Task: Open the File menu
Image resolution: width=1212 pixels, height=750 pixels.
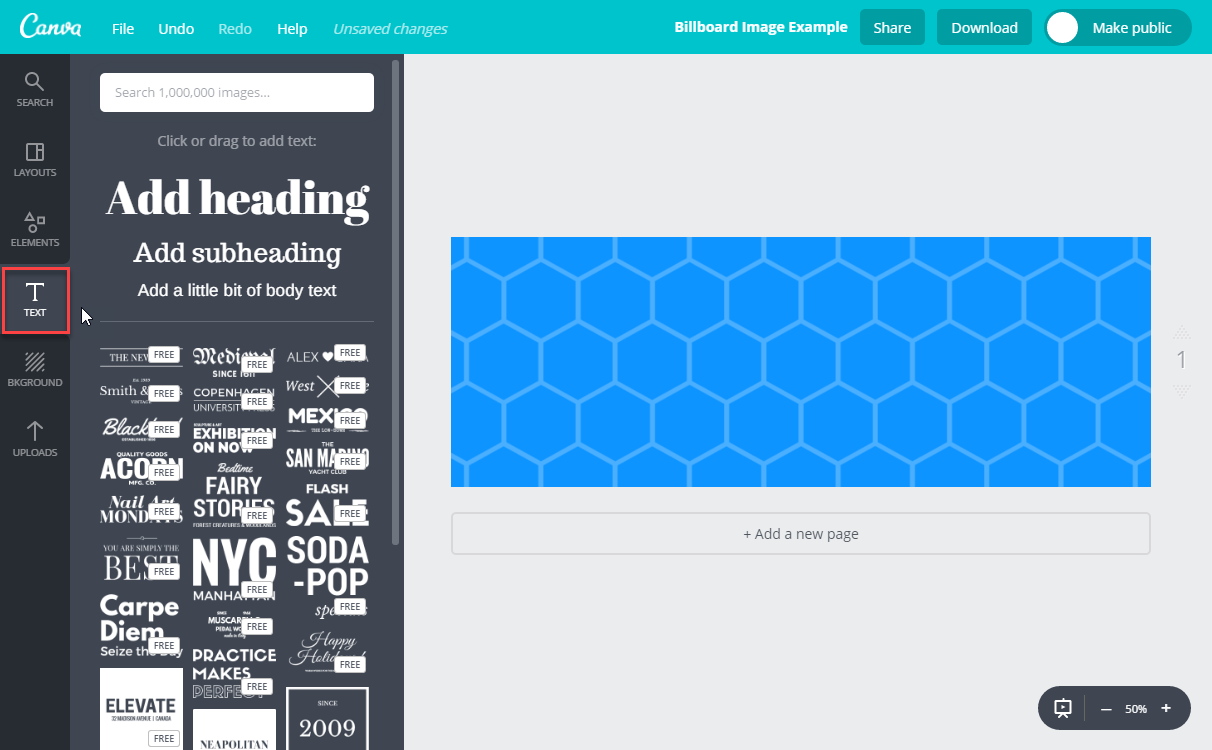Action: point(123,28)
